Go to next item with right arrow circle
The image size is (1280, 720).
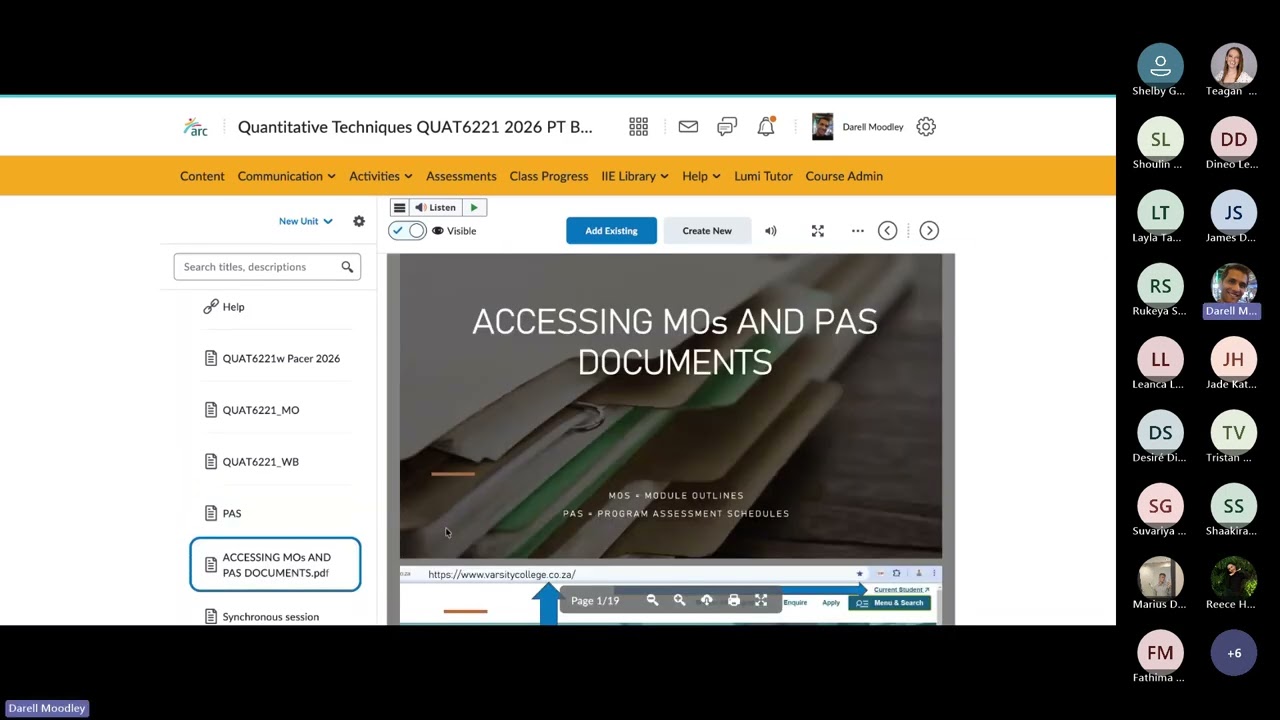point(929,231)
